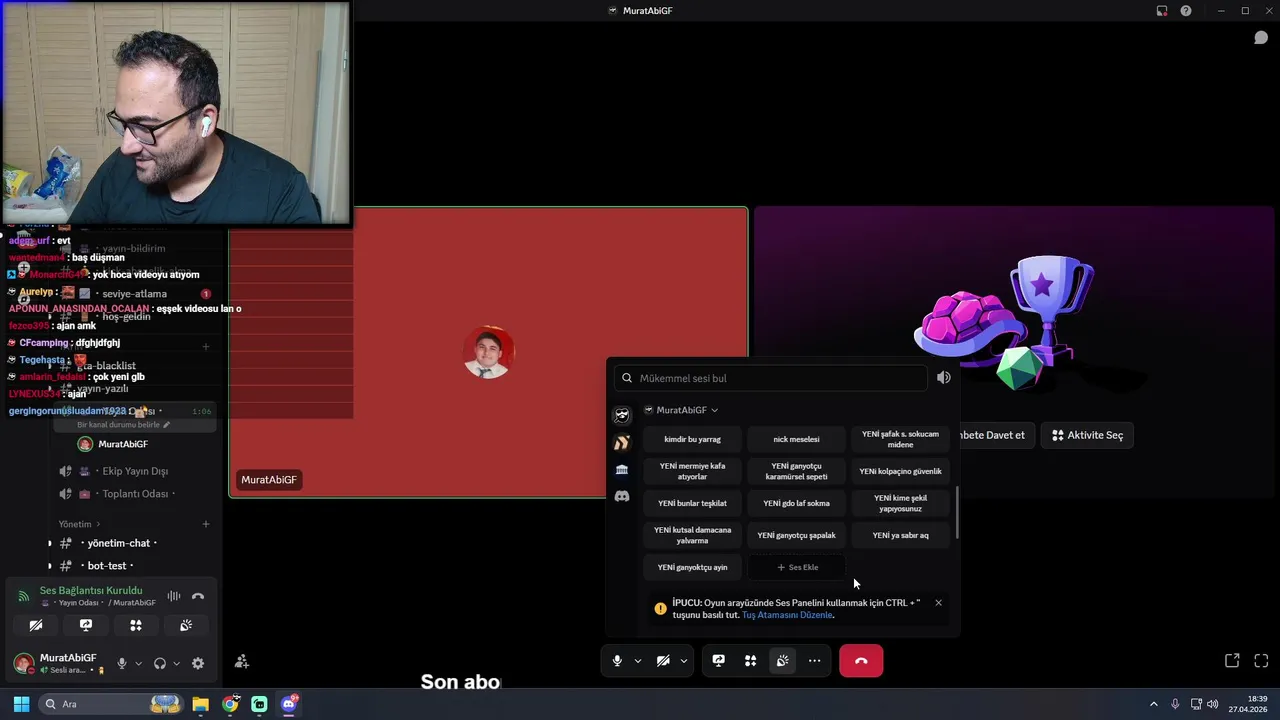Open Discord default sounds in soundboard sidebar
The height and width of the screenshot is (720, 1280).
point(622,497)
